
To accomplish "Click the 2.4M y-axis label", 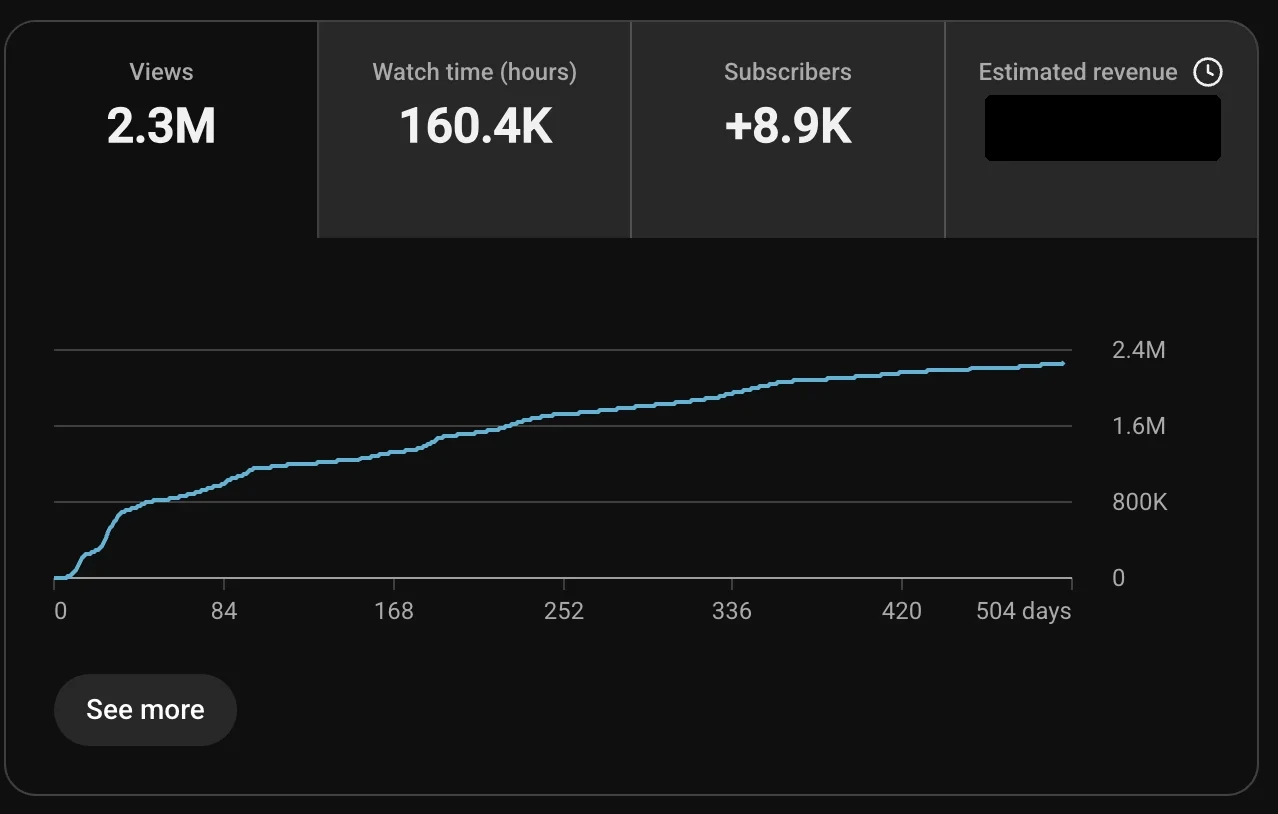I will click(1139, 350).
